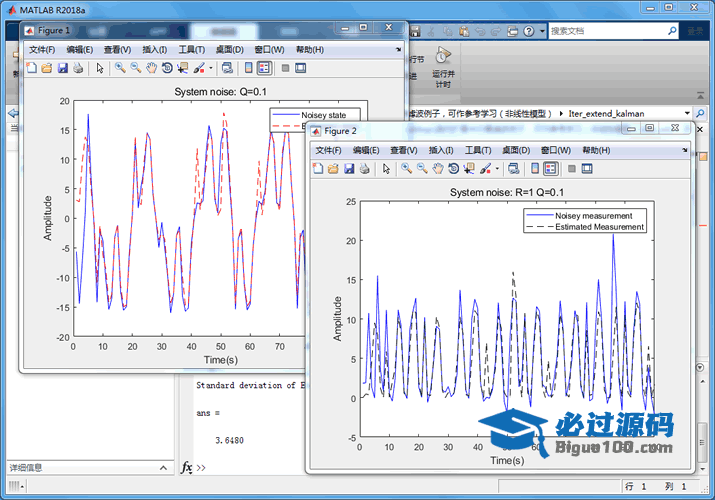
Task: Click Print icon in Figure 2 toolbar
Action: pos(365,168)
